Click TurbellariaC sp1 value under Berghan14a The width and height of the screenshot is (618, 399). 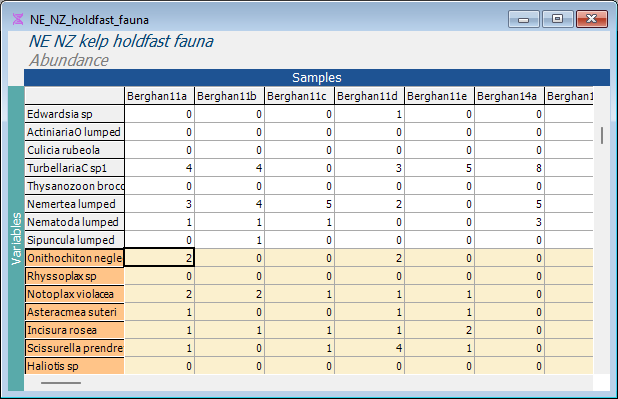click(x=509, y=168)
